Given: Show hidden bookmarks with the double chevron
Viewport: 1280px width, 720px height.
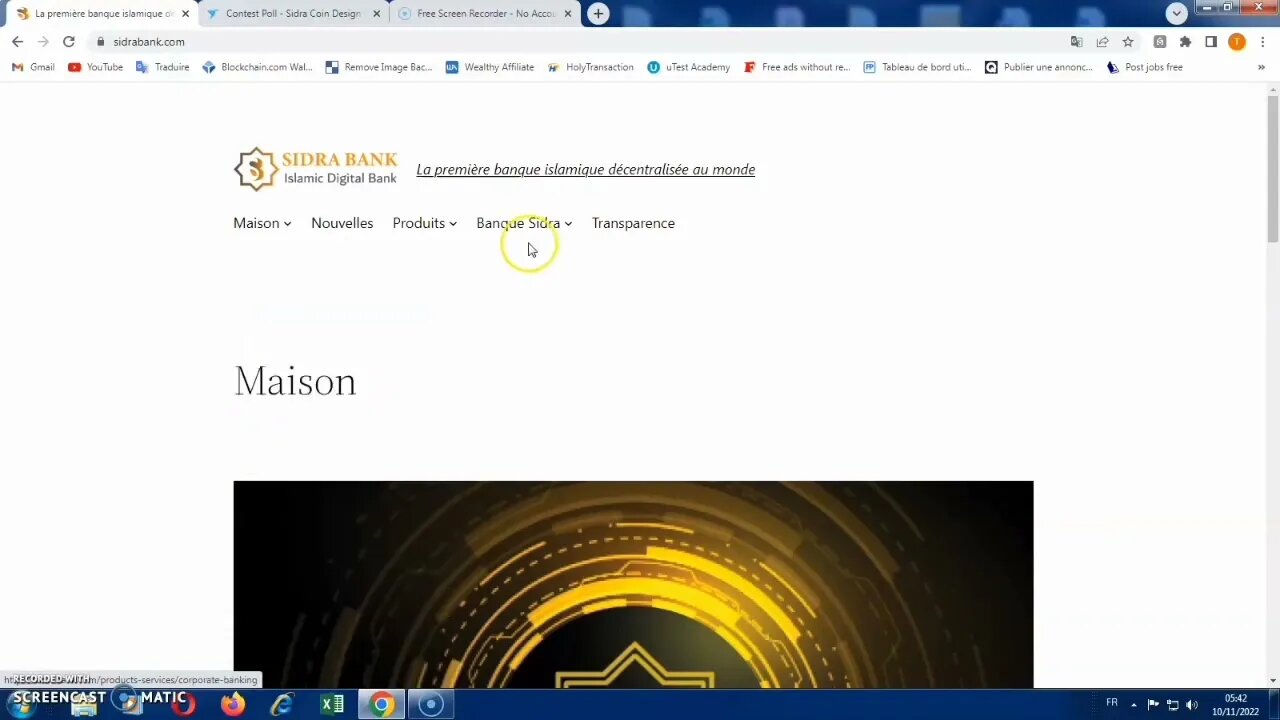Looking at the screenshot, I should [x=1261, y=67].
